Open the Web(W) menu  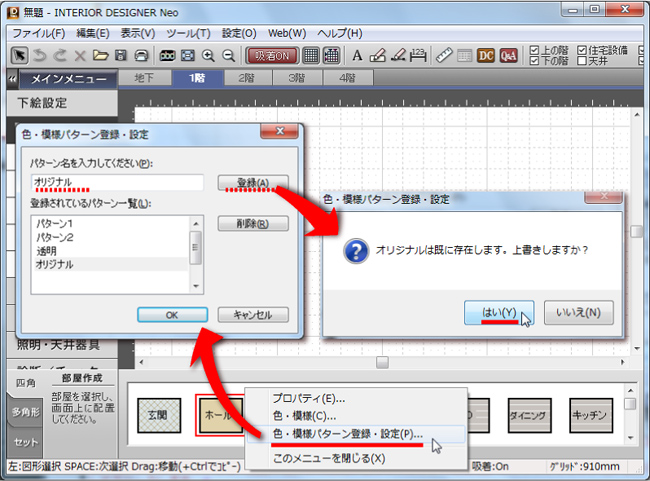[287, 33]
